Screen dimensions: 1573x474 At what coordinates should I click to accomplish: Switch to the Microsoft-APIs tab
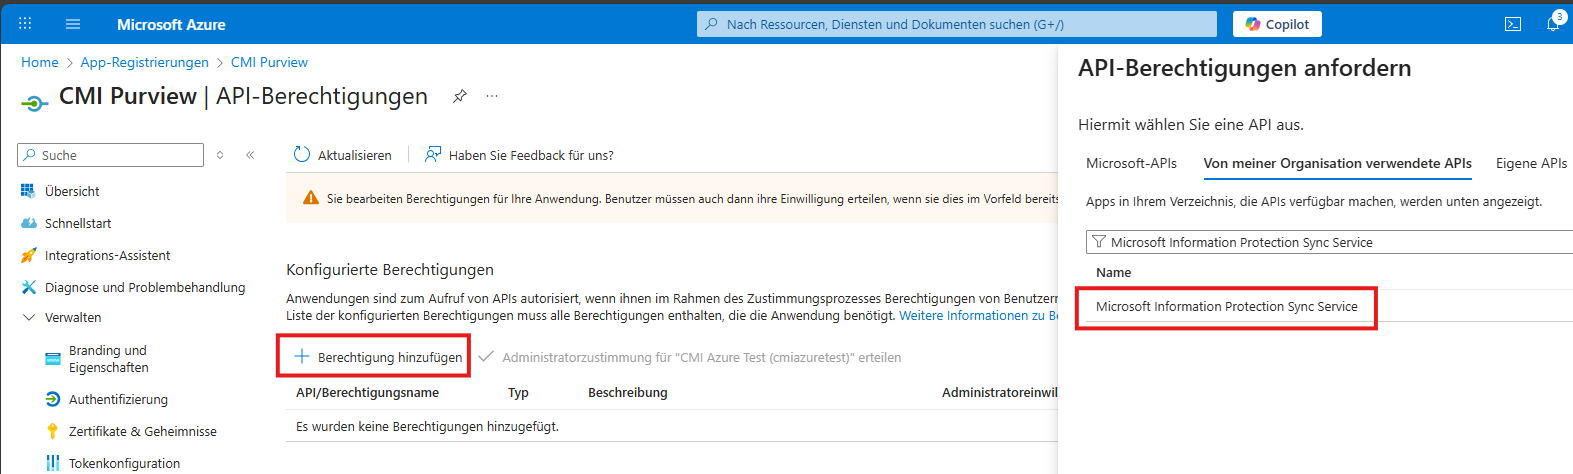1131,163
